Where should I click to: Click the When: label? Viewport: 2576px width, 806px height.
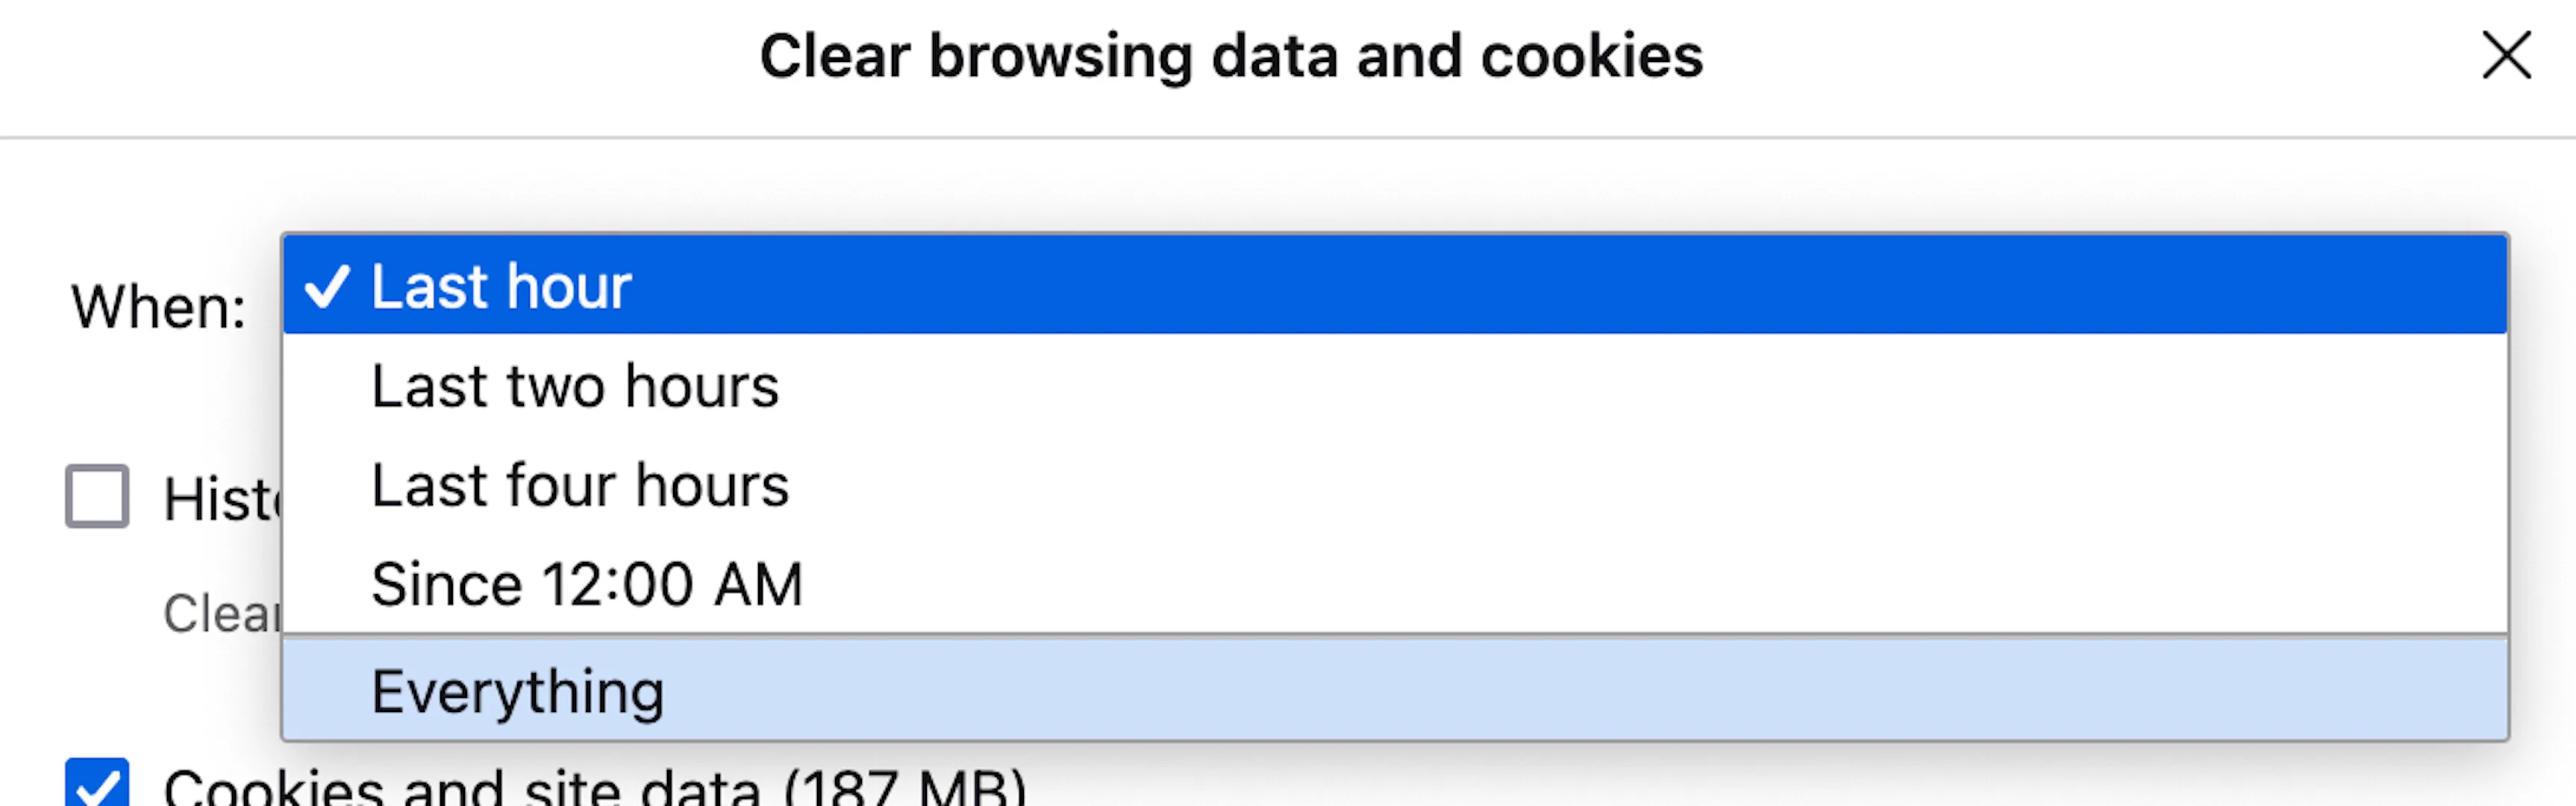[x=158, y=306]
